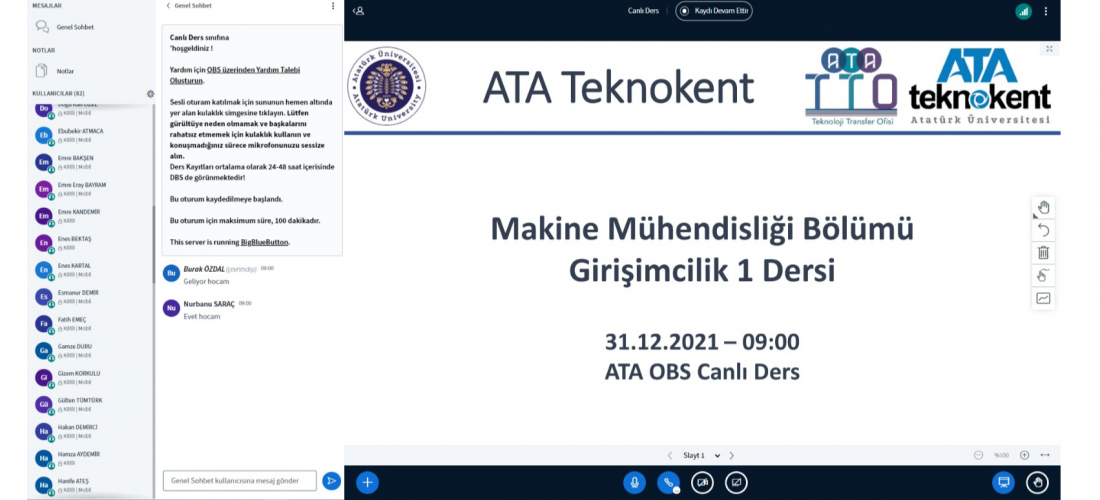Open user list settings gear

(x=150, y=93)
